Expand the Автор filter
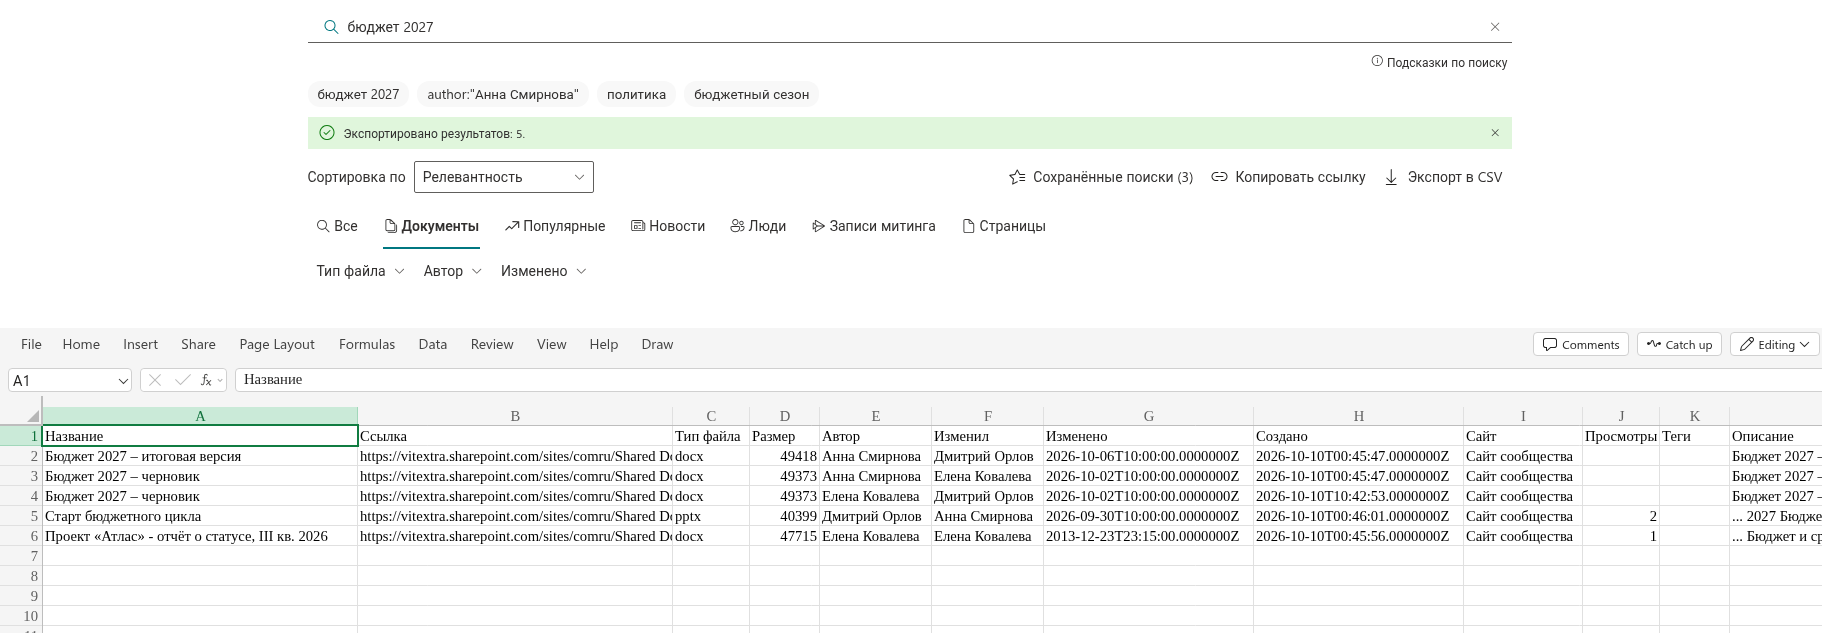This screenshot has height=633, width=1822. click(452, 271)
